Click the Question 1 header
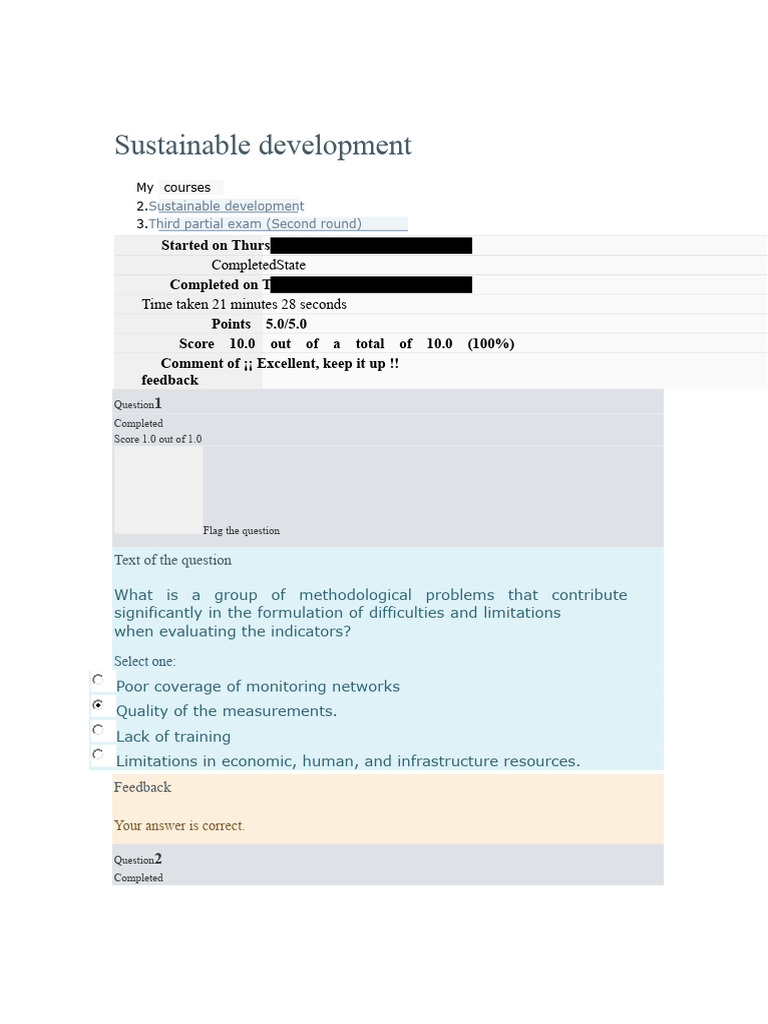This screenshot has width=768, height=1024. pos(138,404)
